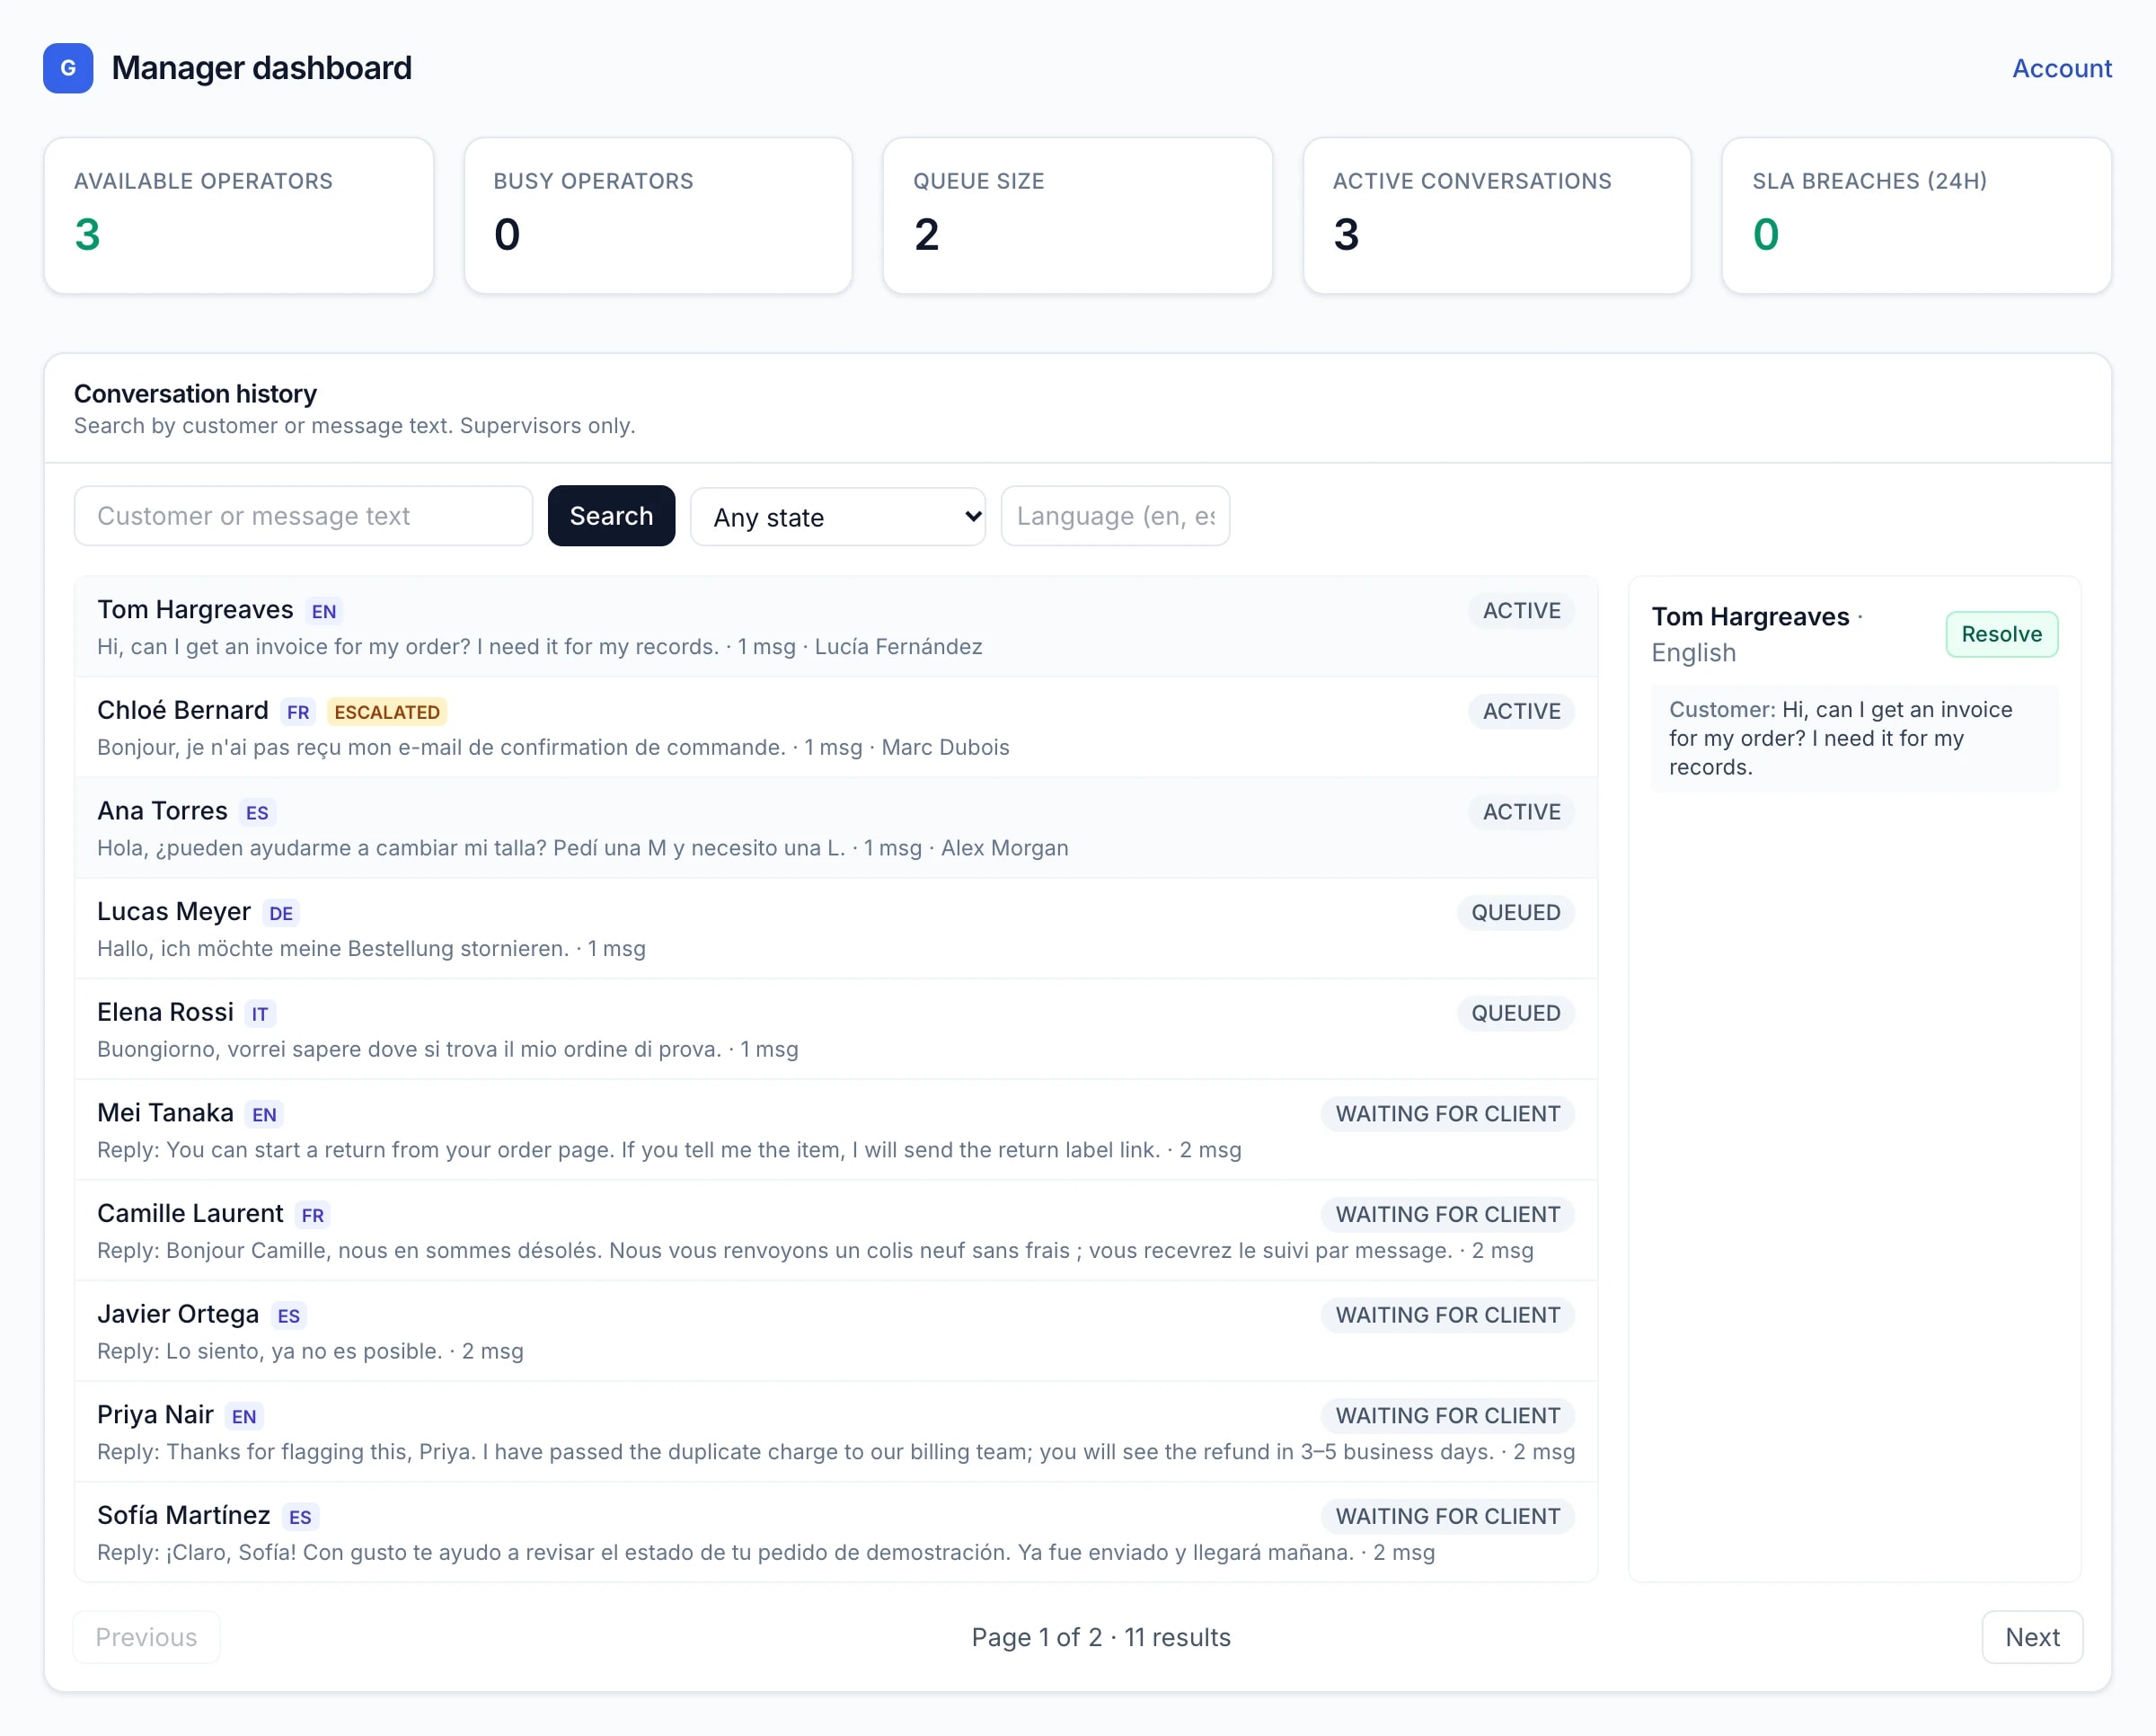Image resolution: width=2156 pixels, height=1736 pixels.
Task: Click WAITING FOR CLIENT on Mei Tanaka row
Action: pyautogui.click(x=1447, y=1114)
